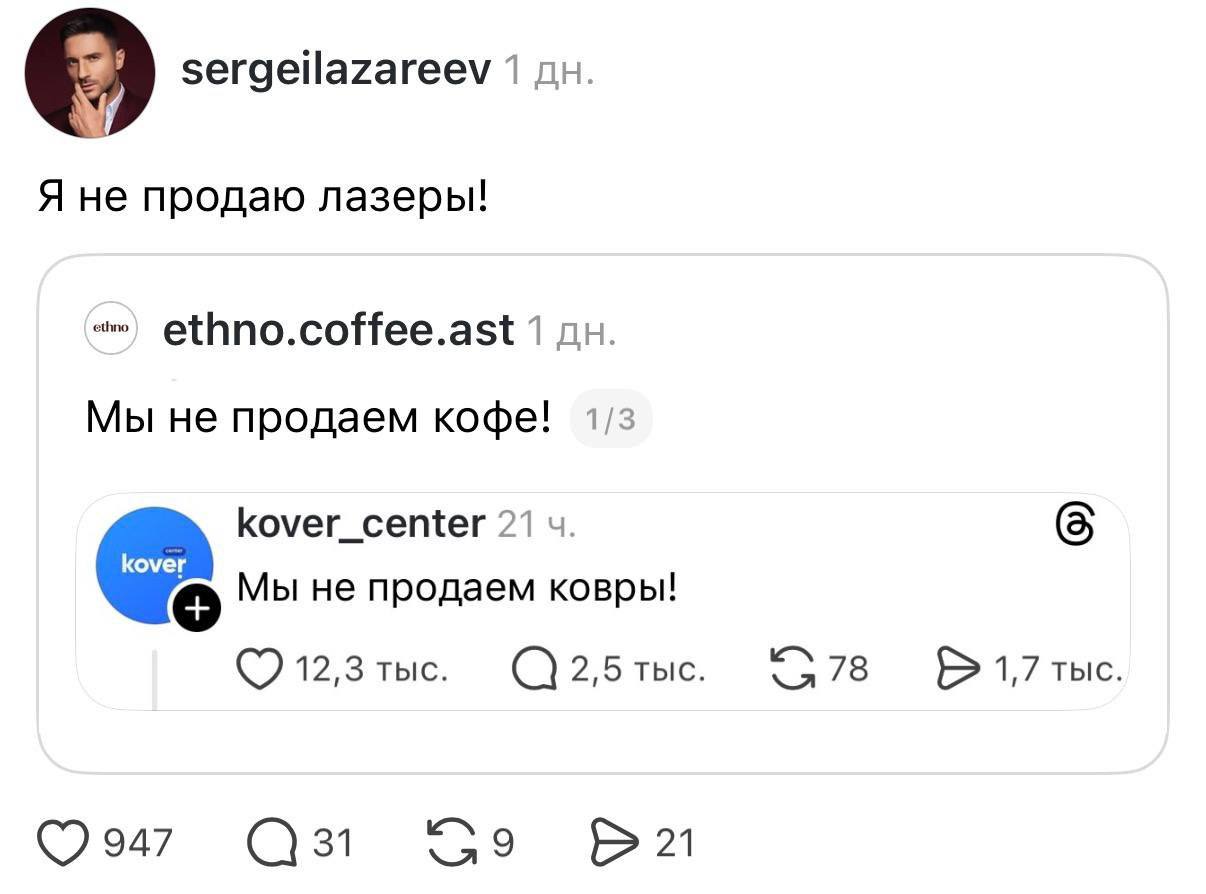Like sergeilazareev's post with the heart icon

click(x=64, y=843)
